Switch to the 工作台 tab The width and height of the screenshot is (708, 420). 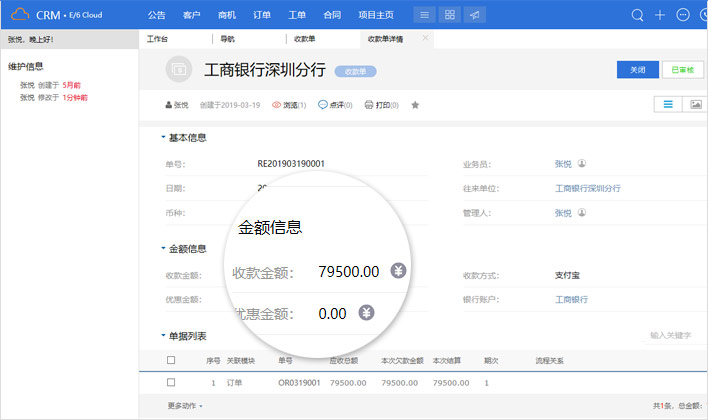[157, 38]
